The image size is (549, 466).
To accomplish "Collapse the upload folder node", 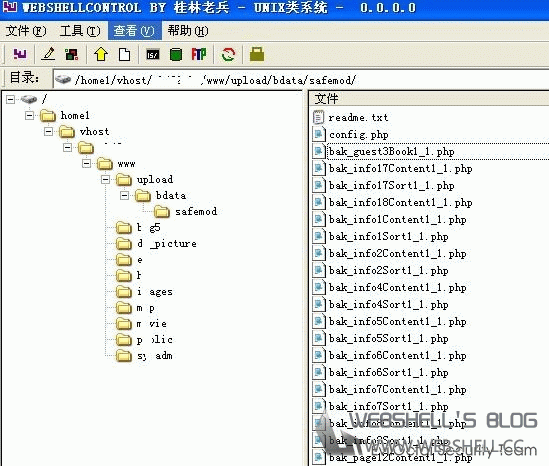I will click(x=105, y=180).
